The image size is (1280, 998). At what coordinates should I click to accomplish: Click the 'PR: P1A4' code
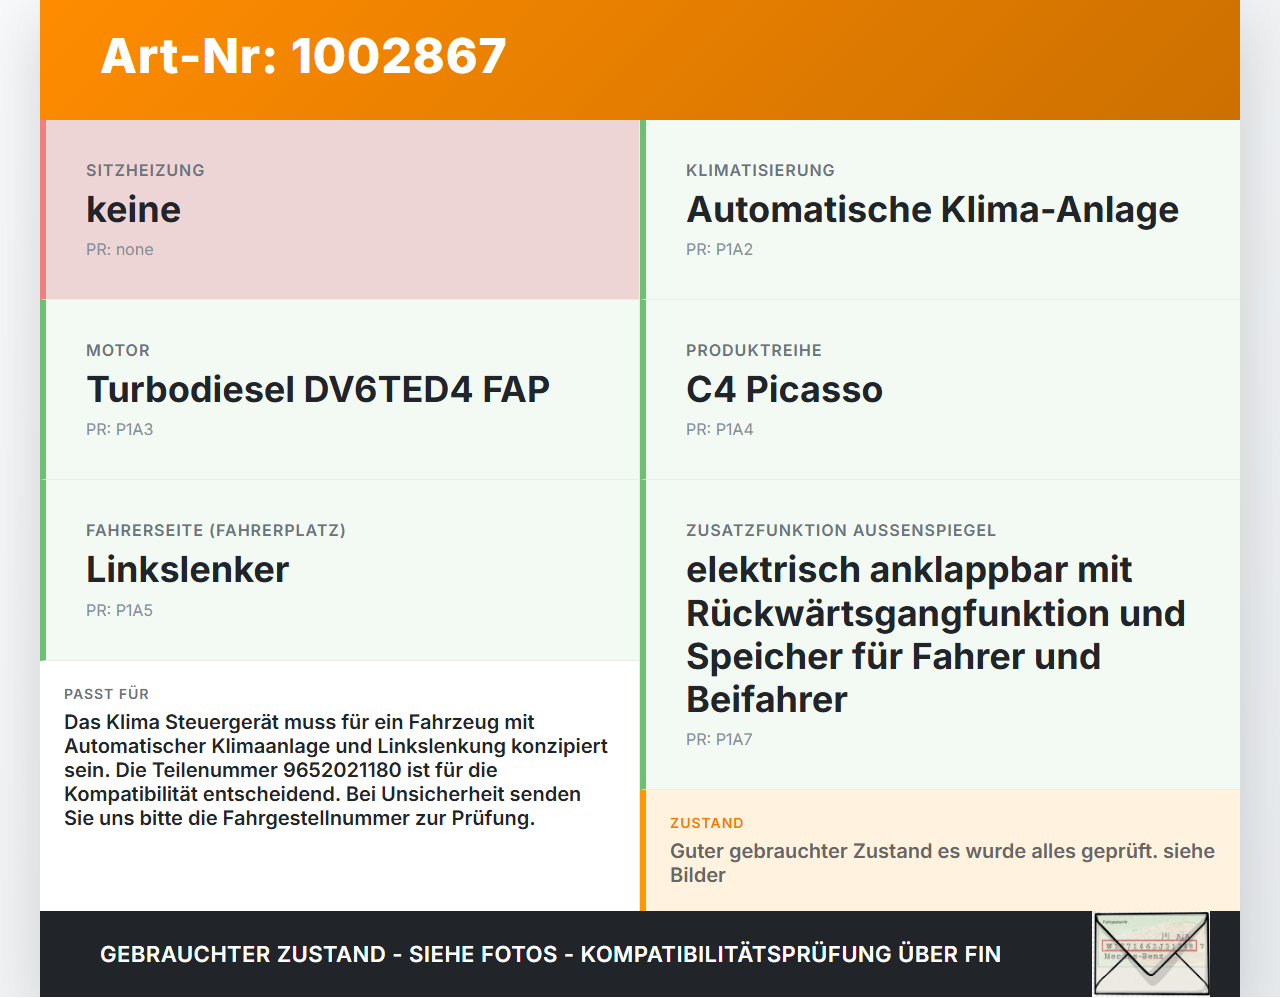pos(719,430)
